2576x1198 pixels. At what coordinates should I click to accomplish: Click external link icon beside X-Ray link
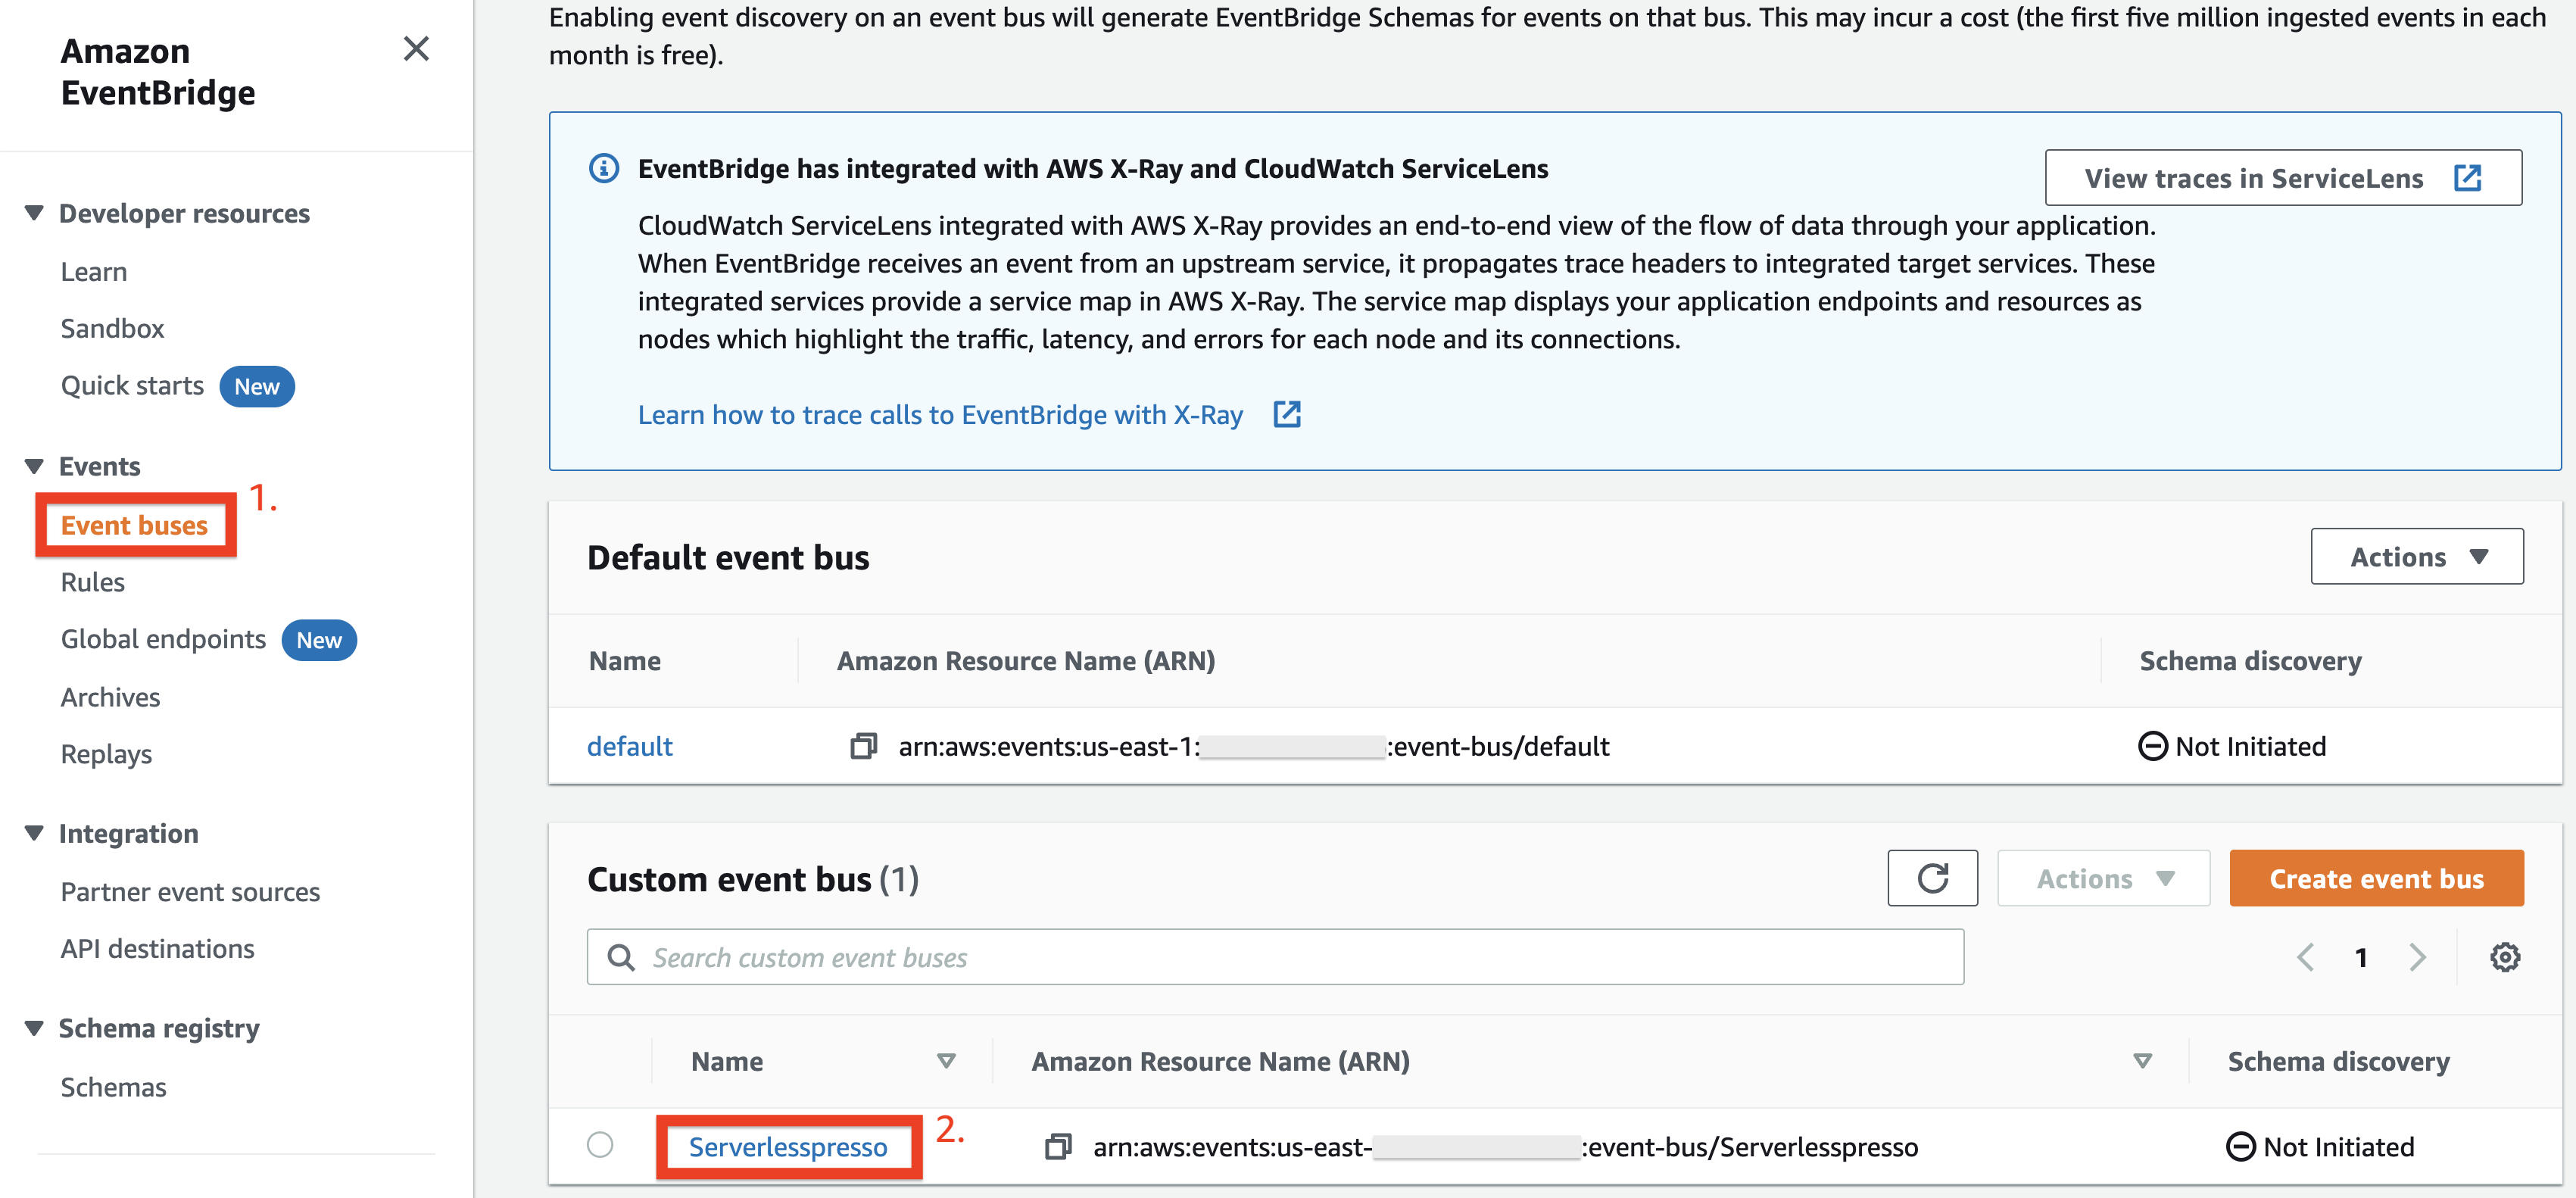click(x=1287, y=414)
